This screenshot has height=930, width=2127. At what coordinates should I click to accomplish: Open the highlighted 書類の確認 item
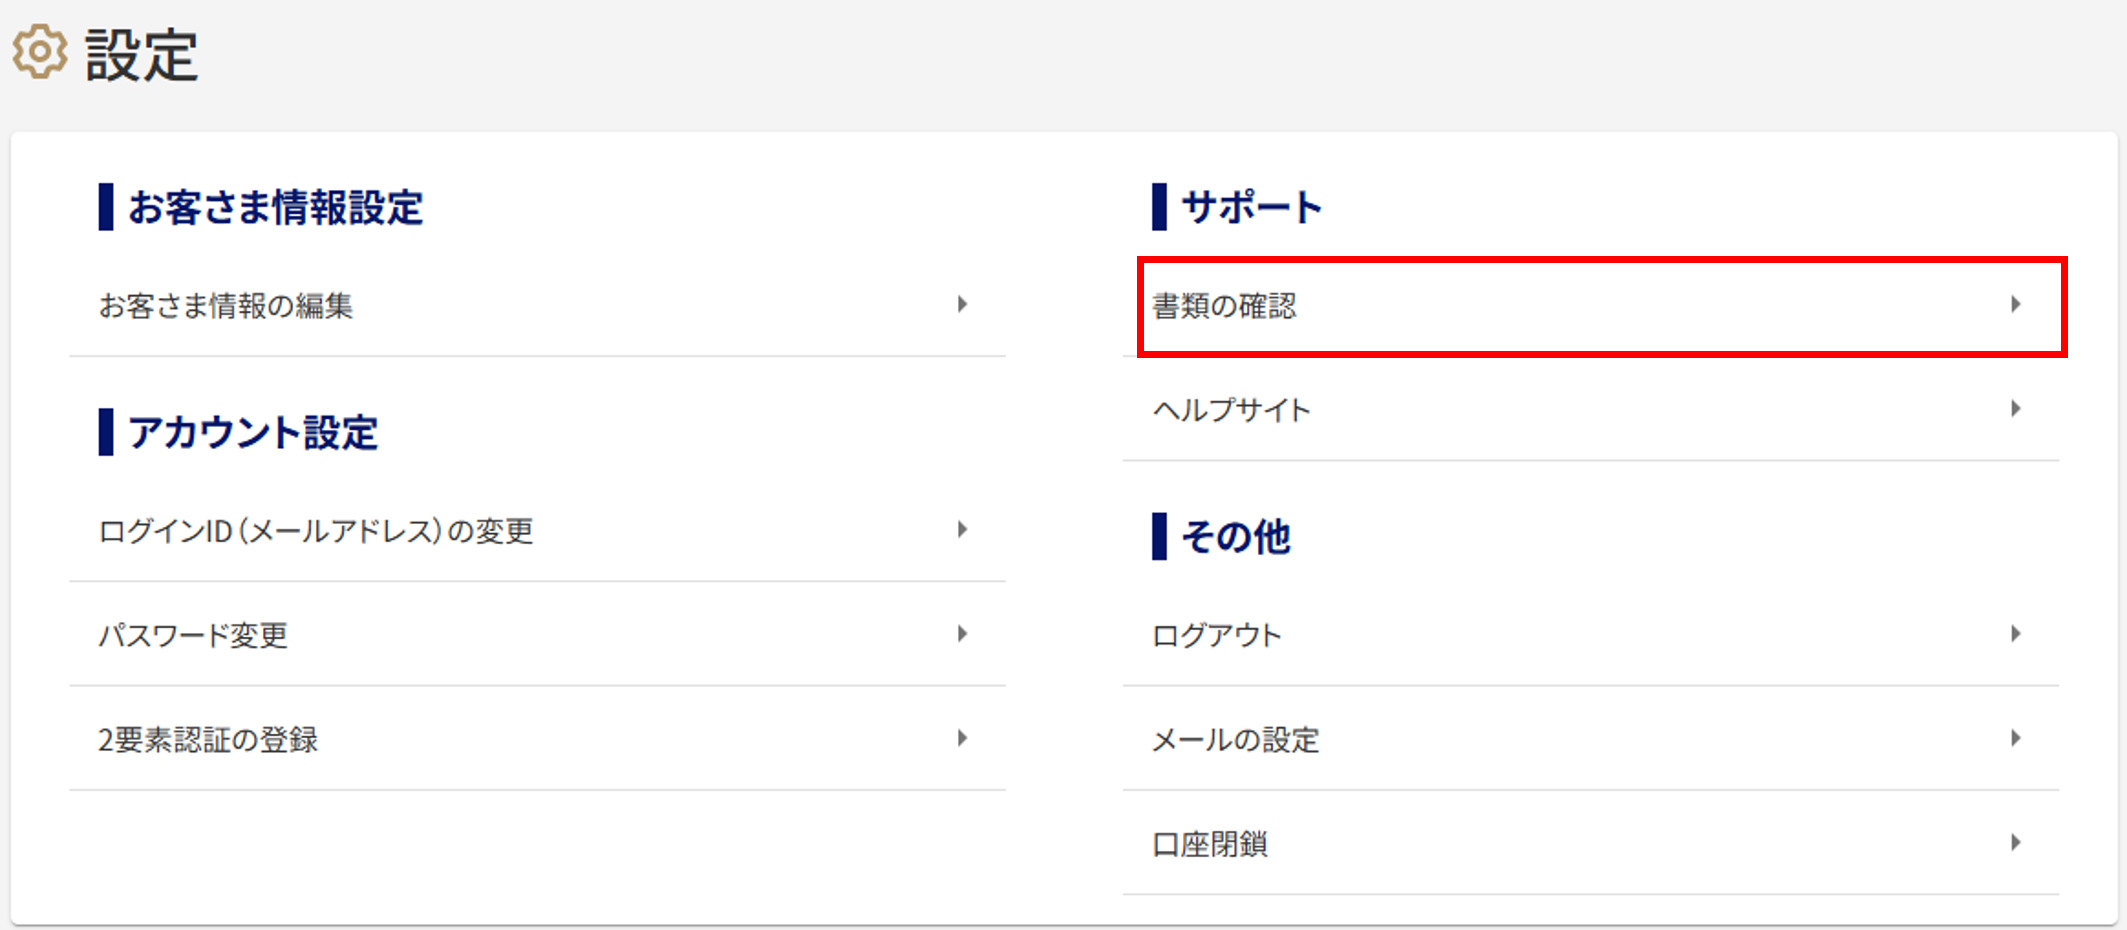tap(1602, 306)
